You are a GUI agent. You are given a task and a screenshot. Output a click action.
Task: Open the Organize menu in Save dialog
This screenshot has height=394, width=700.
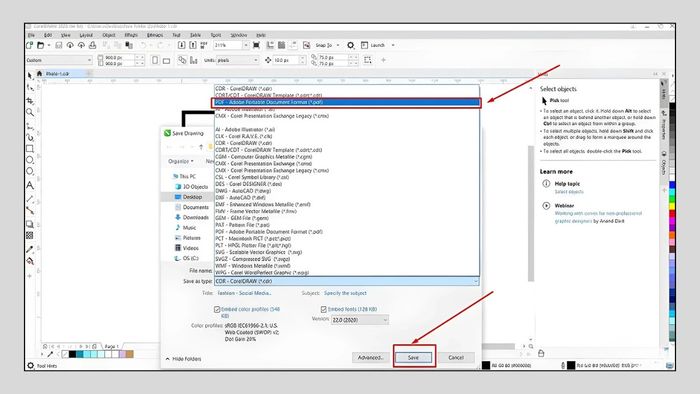tap(181, 161)
